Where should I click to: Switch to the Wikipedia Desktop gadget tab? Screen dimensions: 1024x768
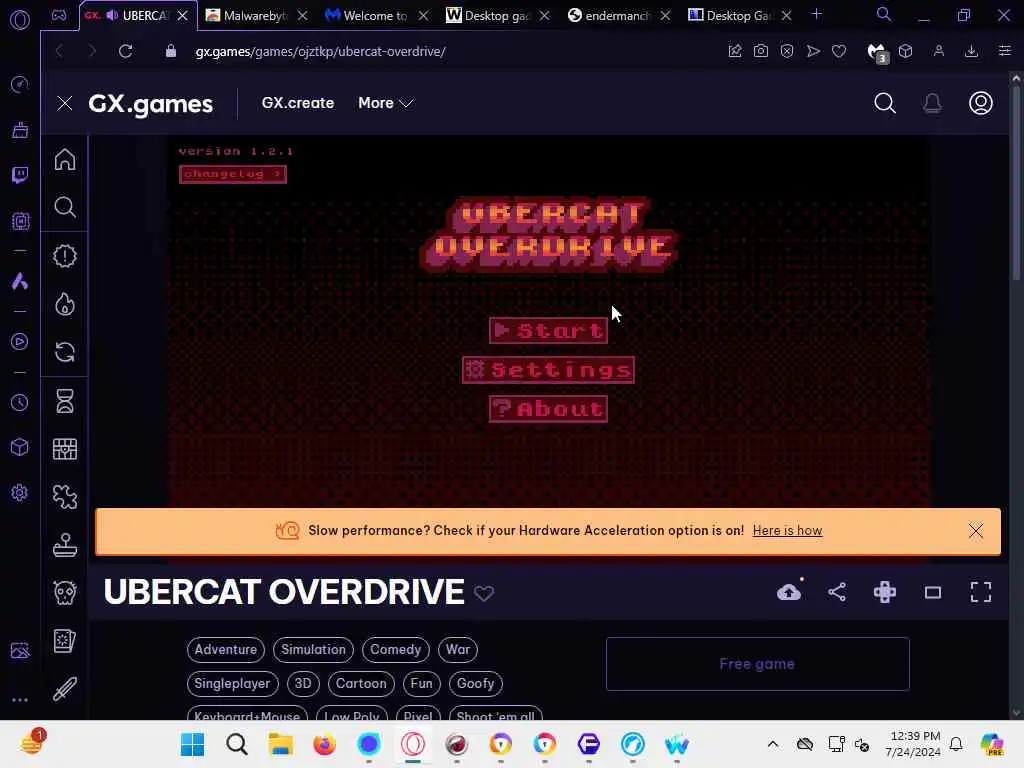[x=497, y=15]
